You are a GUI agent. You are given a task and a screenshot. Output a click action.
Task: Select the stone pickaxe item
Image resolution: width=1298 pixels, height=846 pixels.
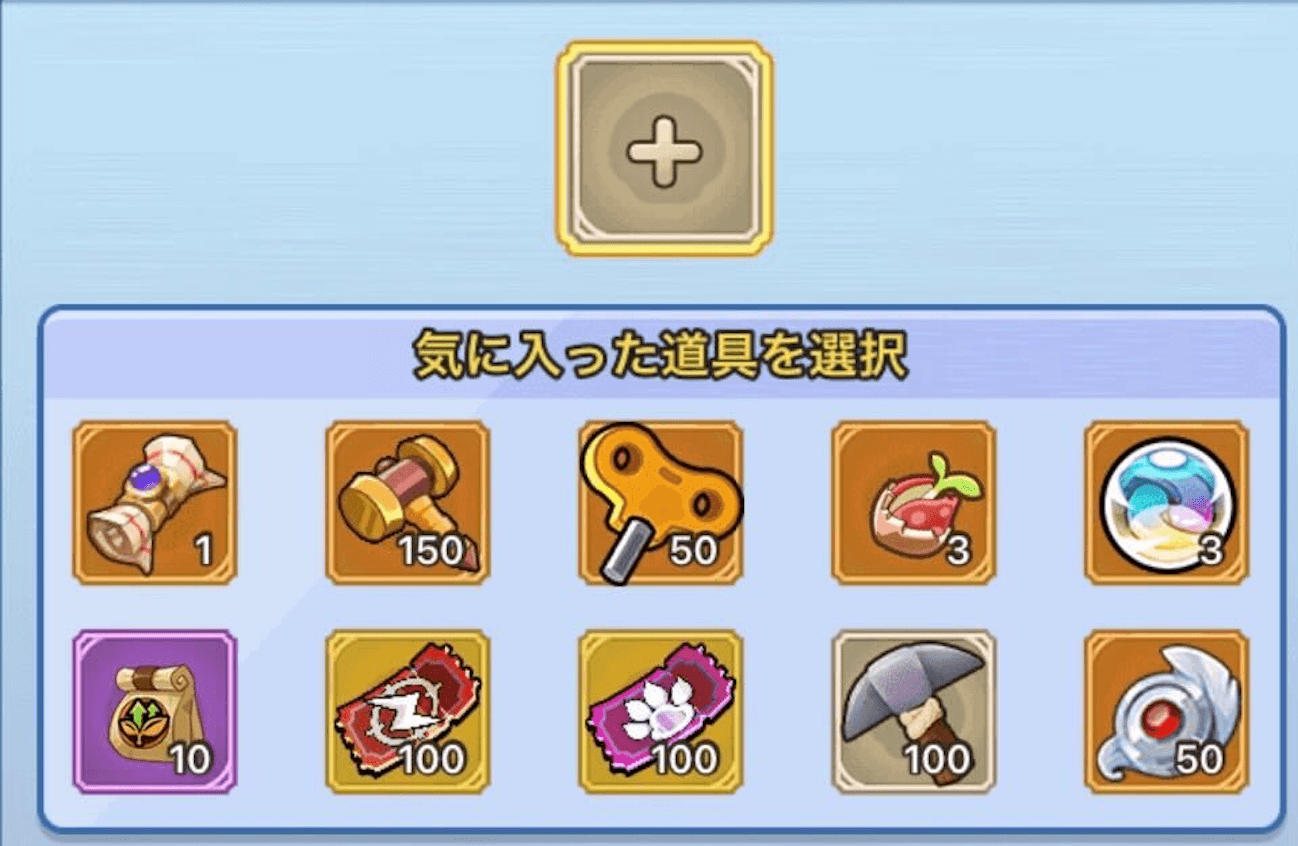point(914,711)
